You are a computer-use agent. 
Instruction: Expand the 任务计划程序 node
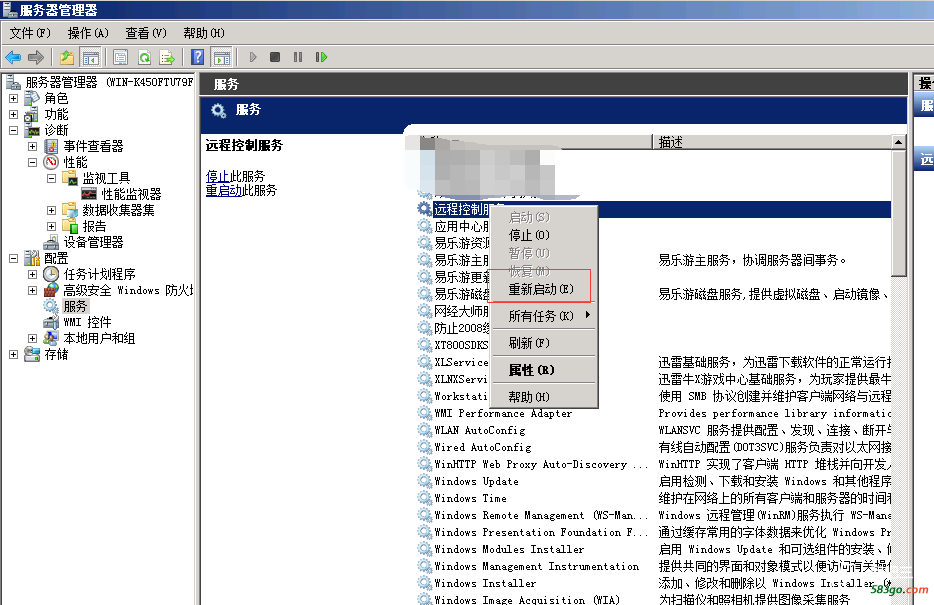click(x=33, y=275)
